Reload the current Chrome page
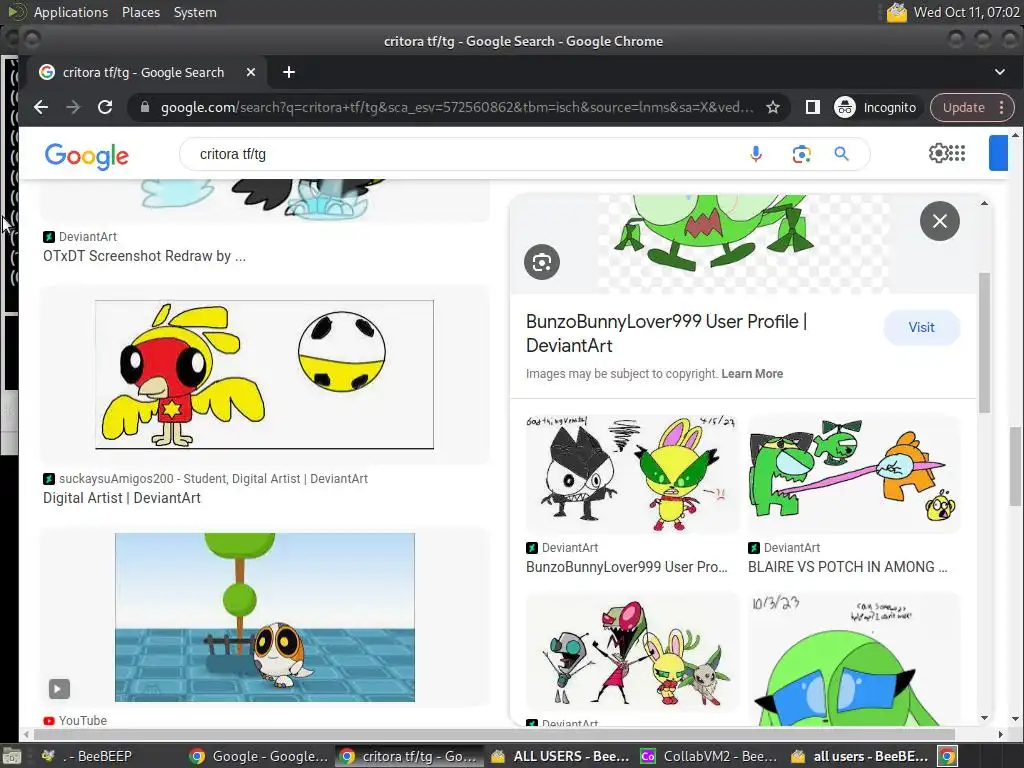The width and height of the screenshot is (1024, 768). (x=104, y=107)
